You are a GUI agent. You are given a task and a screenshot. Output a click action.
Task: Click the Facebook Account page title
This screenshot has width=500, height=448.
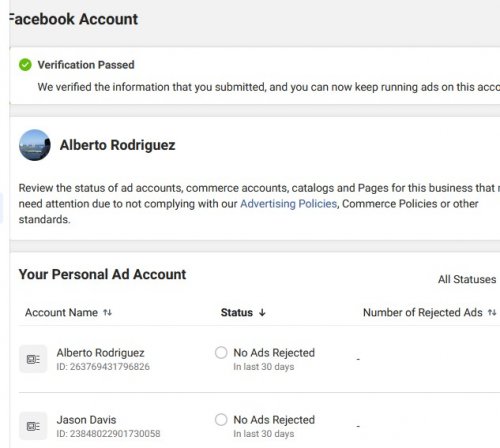[73, 19]
